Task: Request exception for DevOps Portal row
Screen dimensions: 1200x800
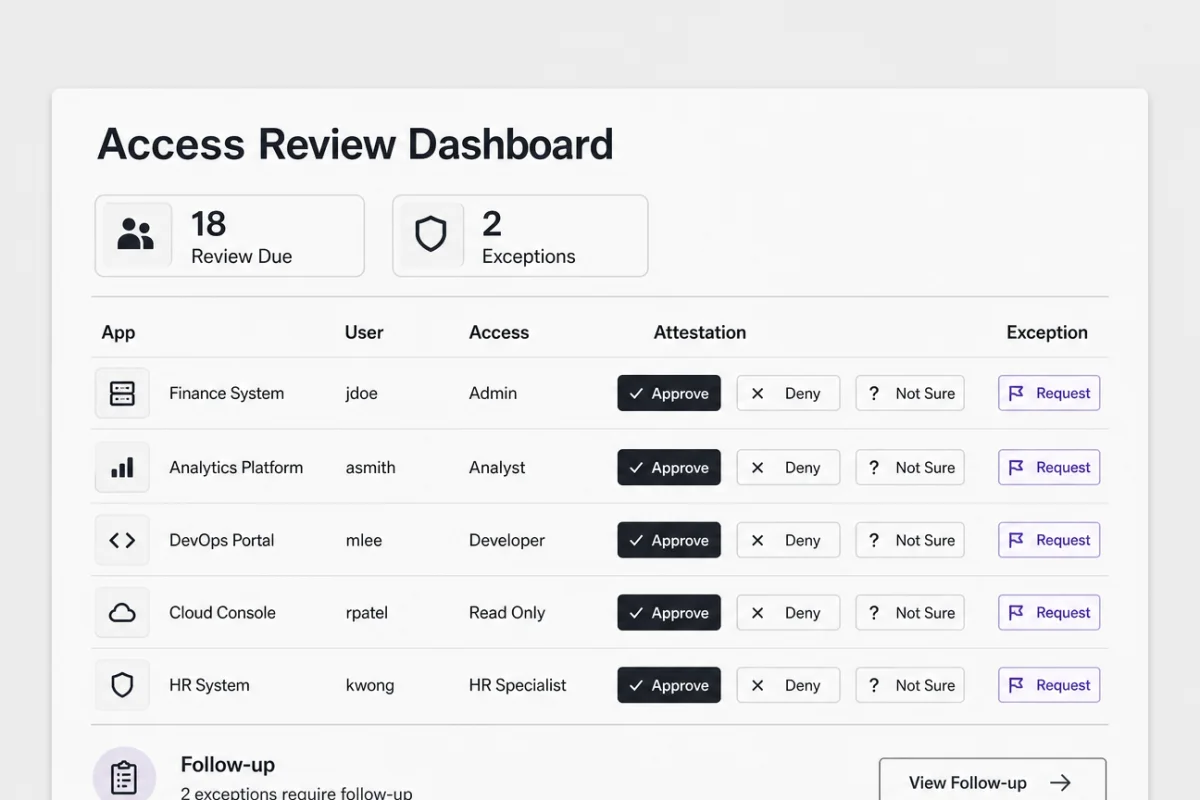Action: click(x=1049, y=540)
